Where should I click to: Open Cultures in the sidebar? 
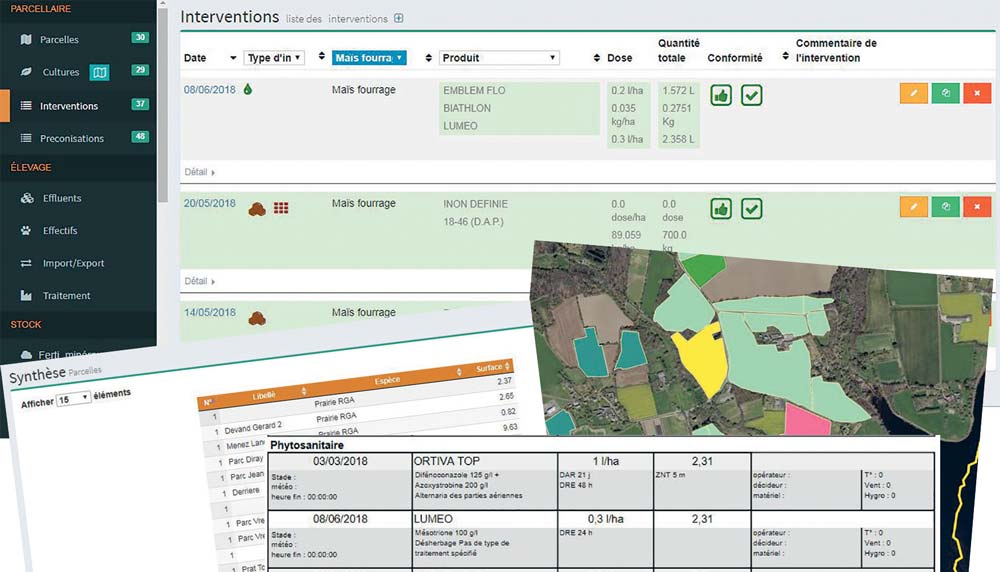click(61, 72)
